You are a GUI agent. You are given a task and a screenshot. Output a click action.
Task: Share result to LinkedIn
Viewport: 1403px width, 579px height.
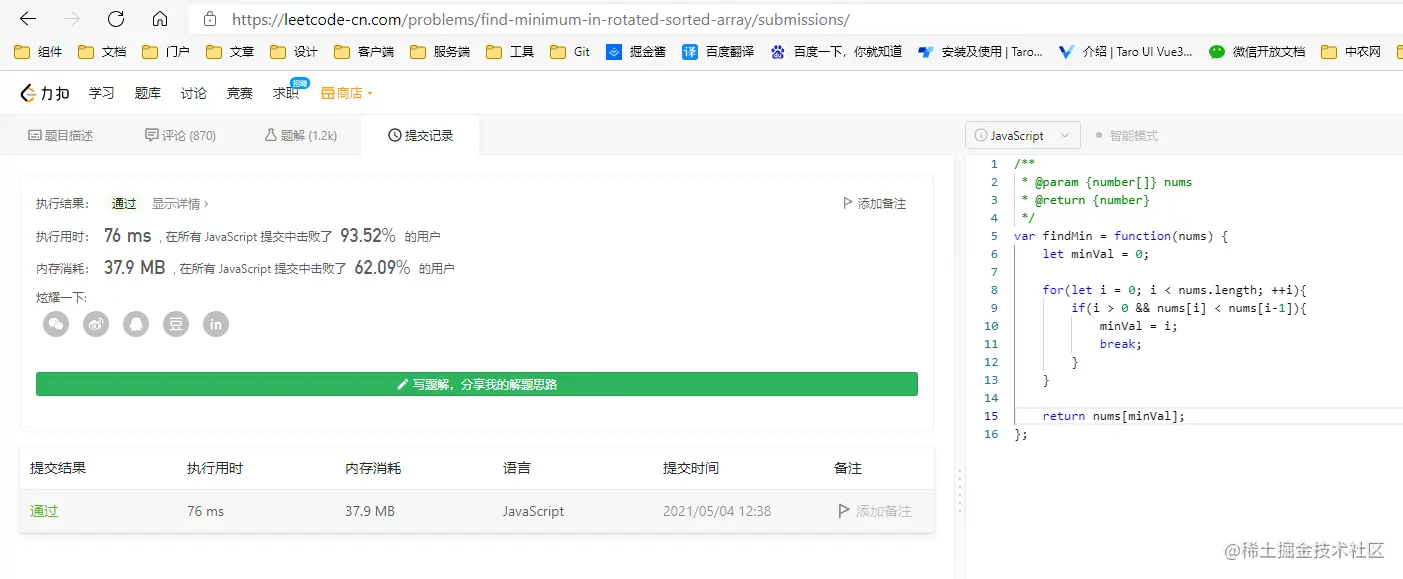[216, 324]
